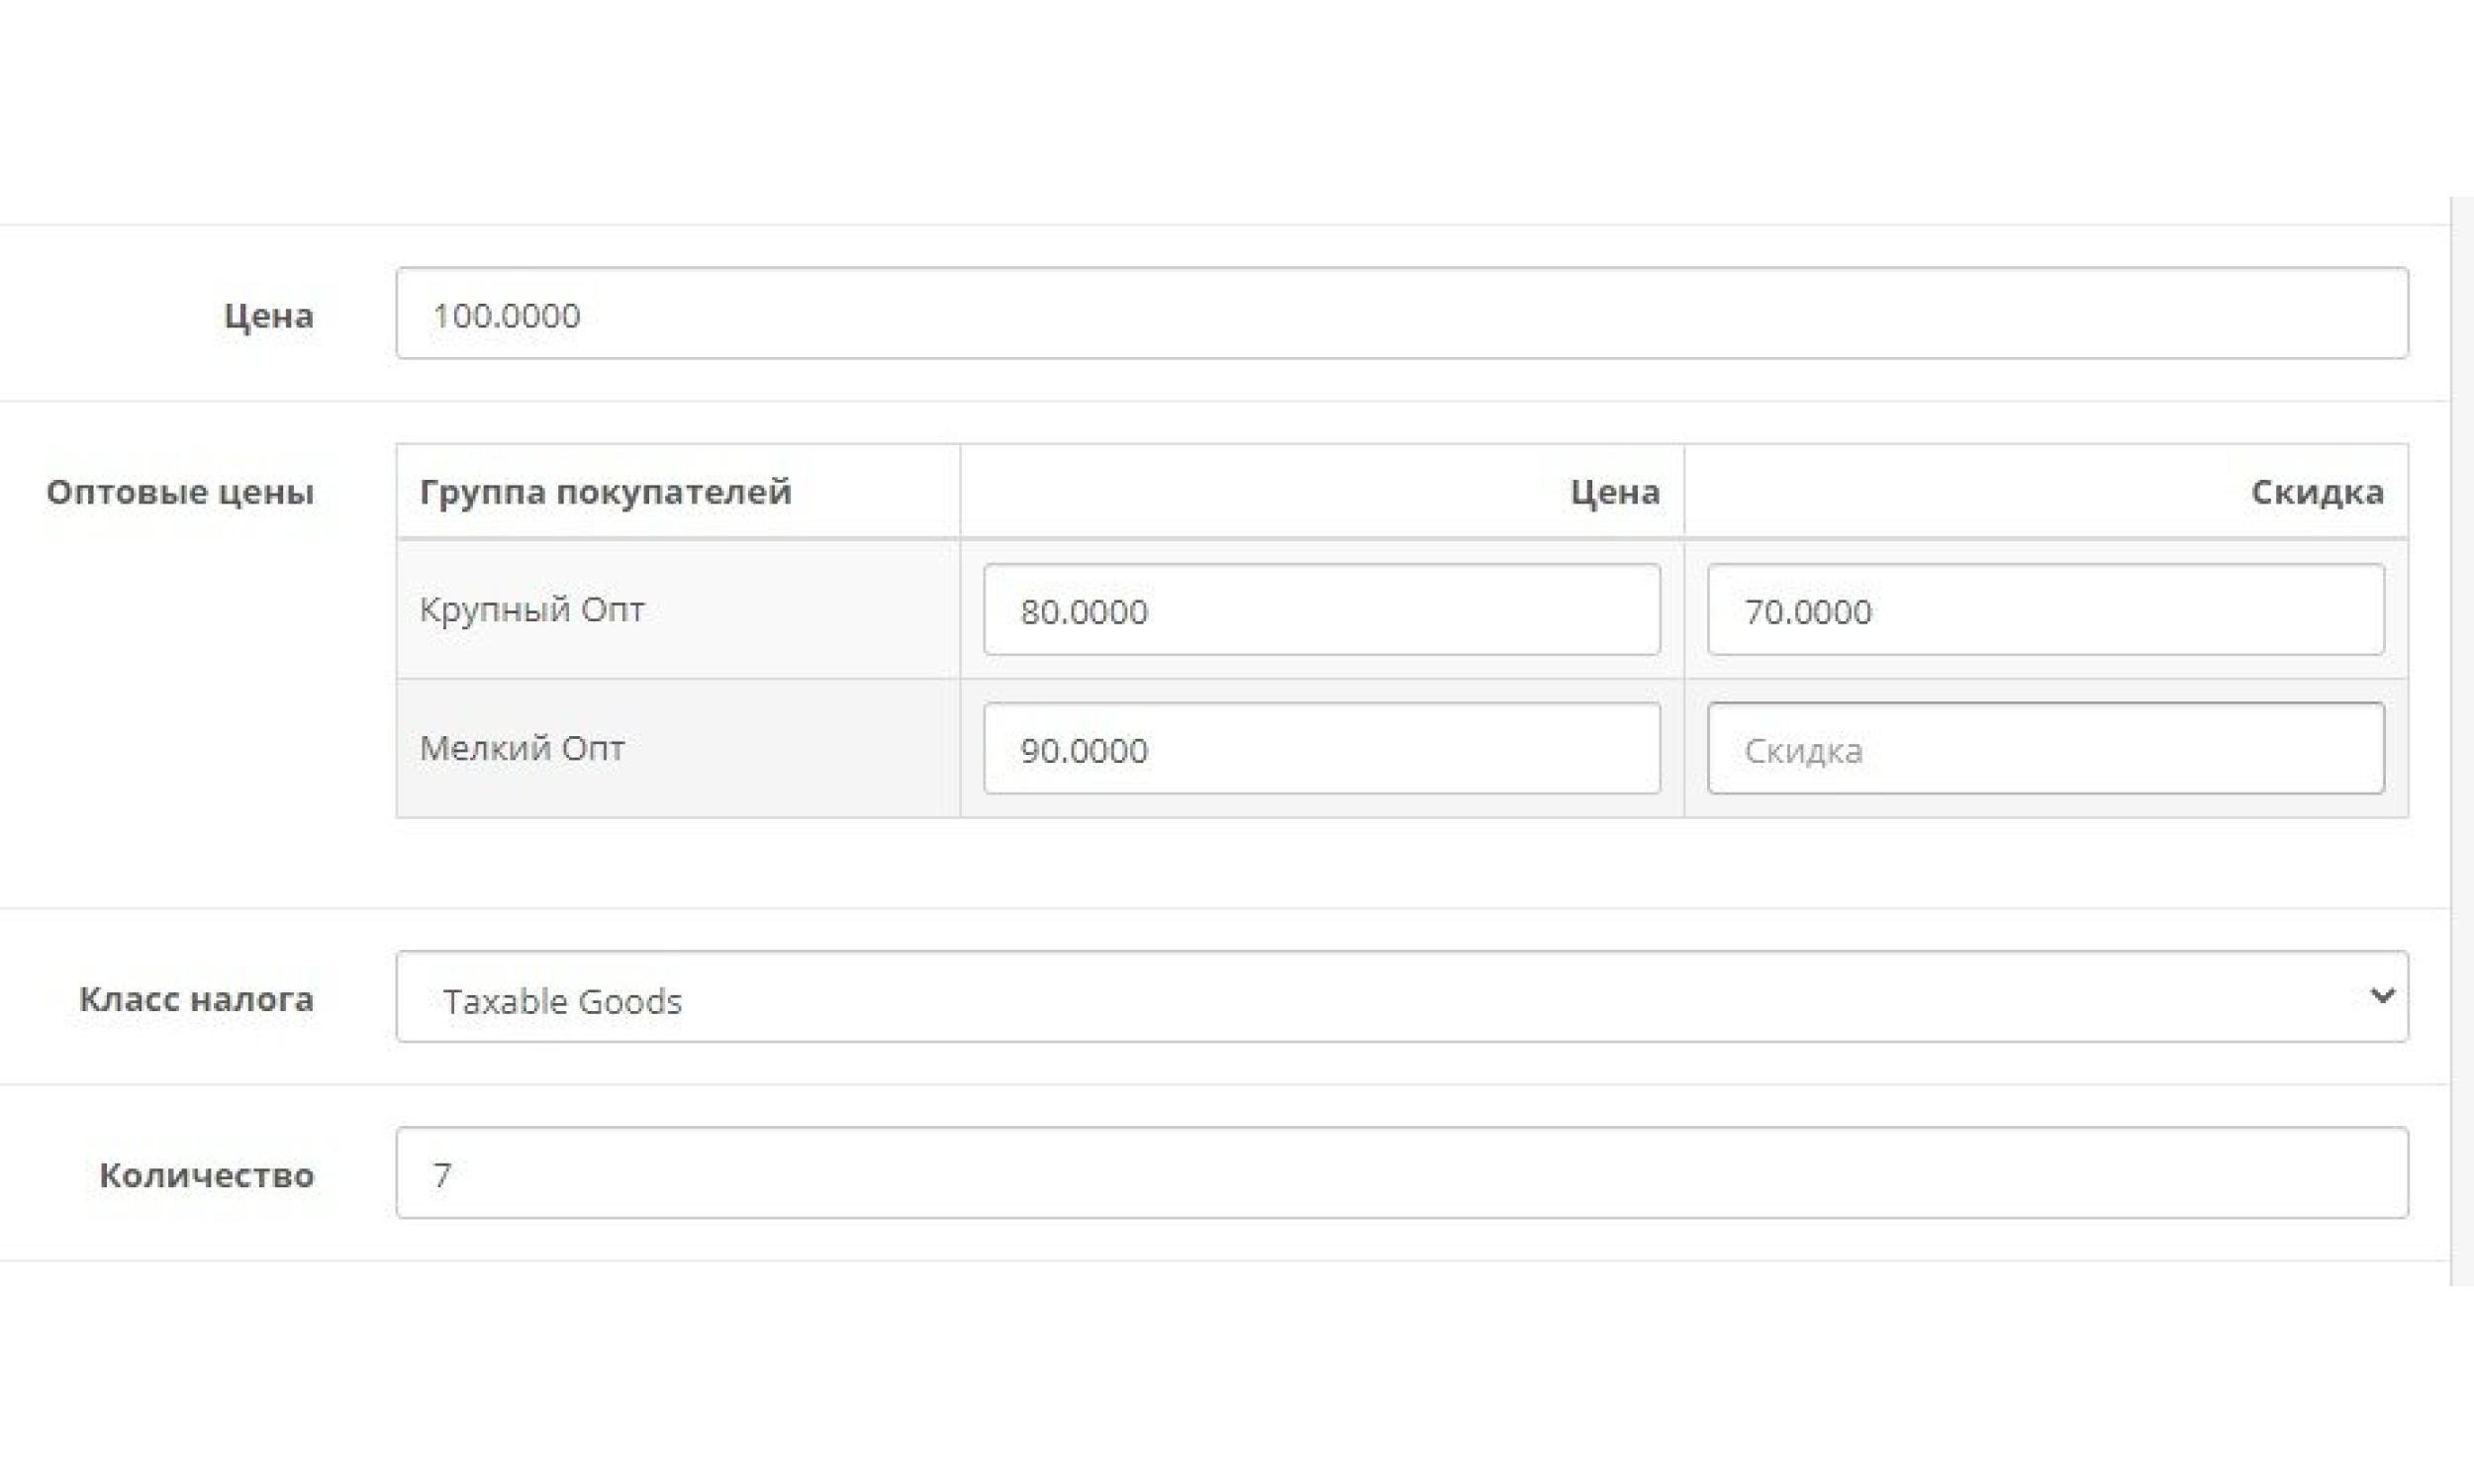Viewport: 2474px width, 1484px height.
Task: Click the Скидка placeholder text
Action: pos(1803,751)
